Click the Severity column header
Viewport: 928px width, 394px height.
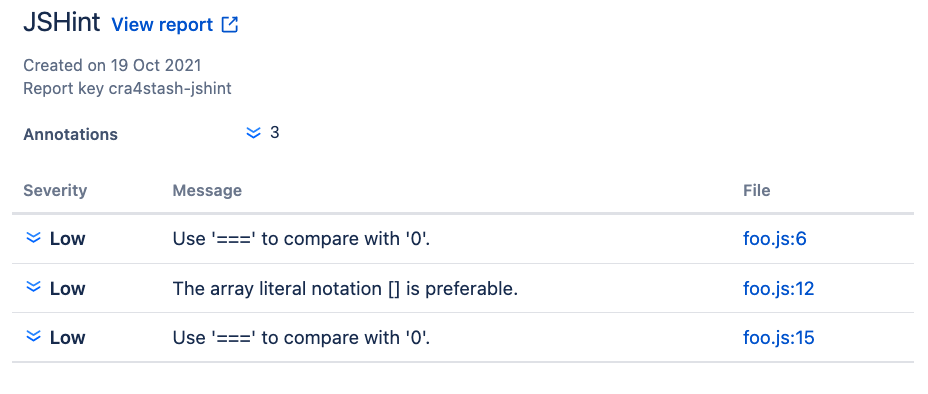[x=55, y=190]
